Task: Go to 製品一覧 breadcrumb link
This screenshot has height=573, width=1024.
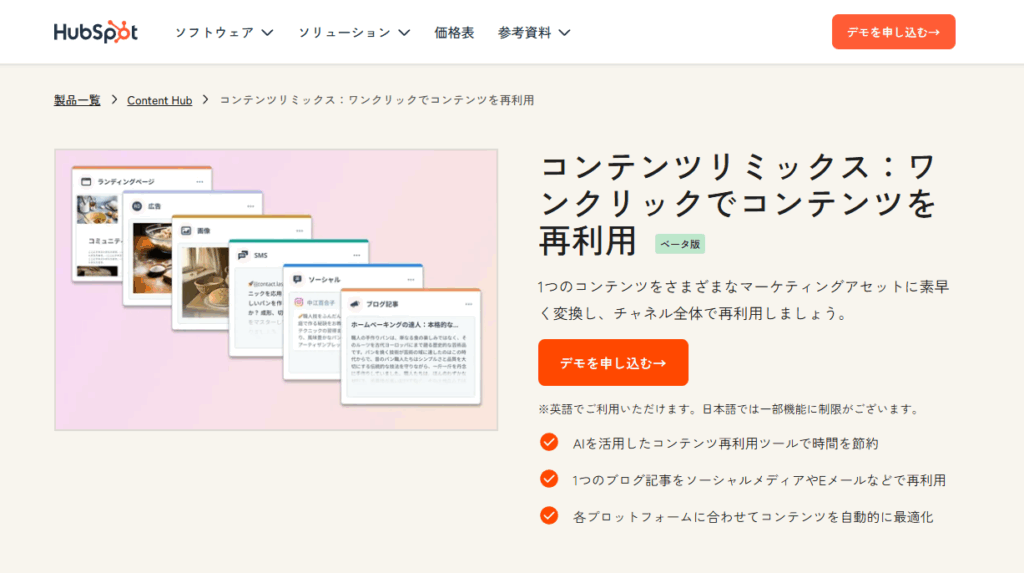Action: (77, 100)
